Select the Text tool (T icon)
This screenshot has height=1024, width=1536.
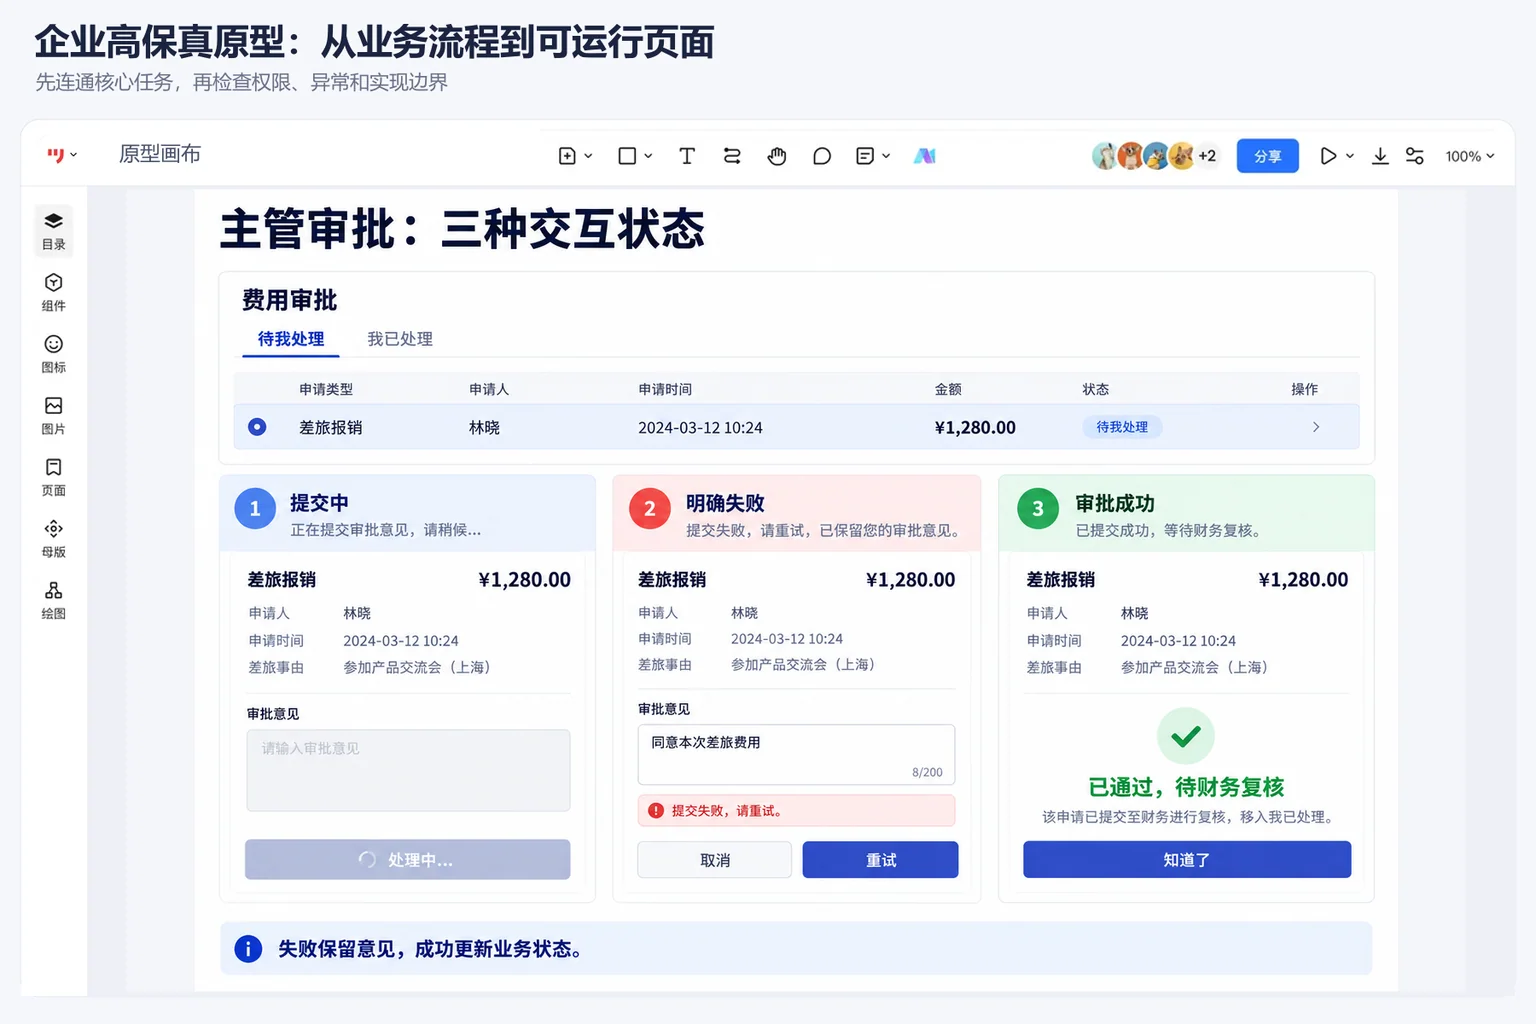687,156
